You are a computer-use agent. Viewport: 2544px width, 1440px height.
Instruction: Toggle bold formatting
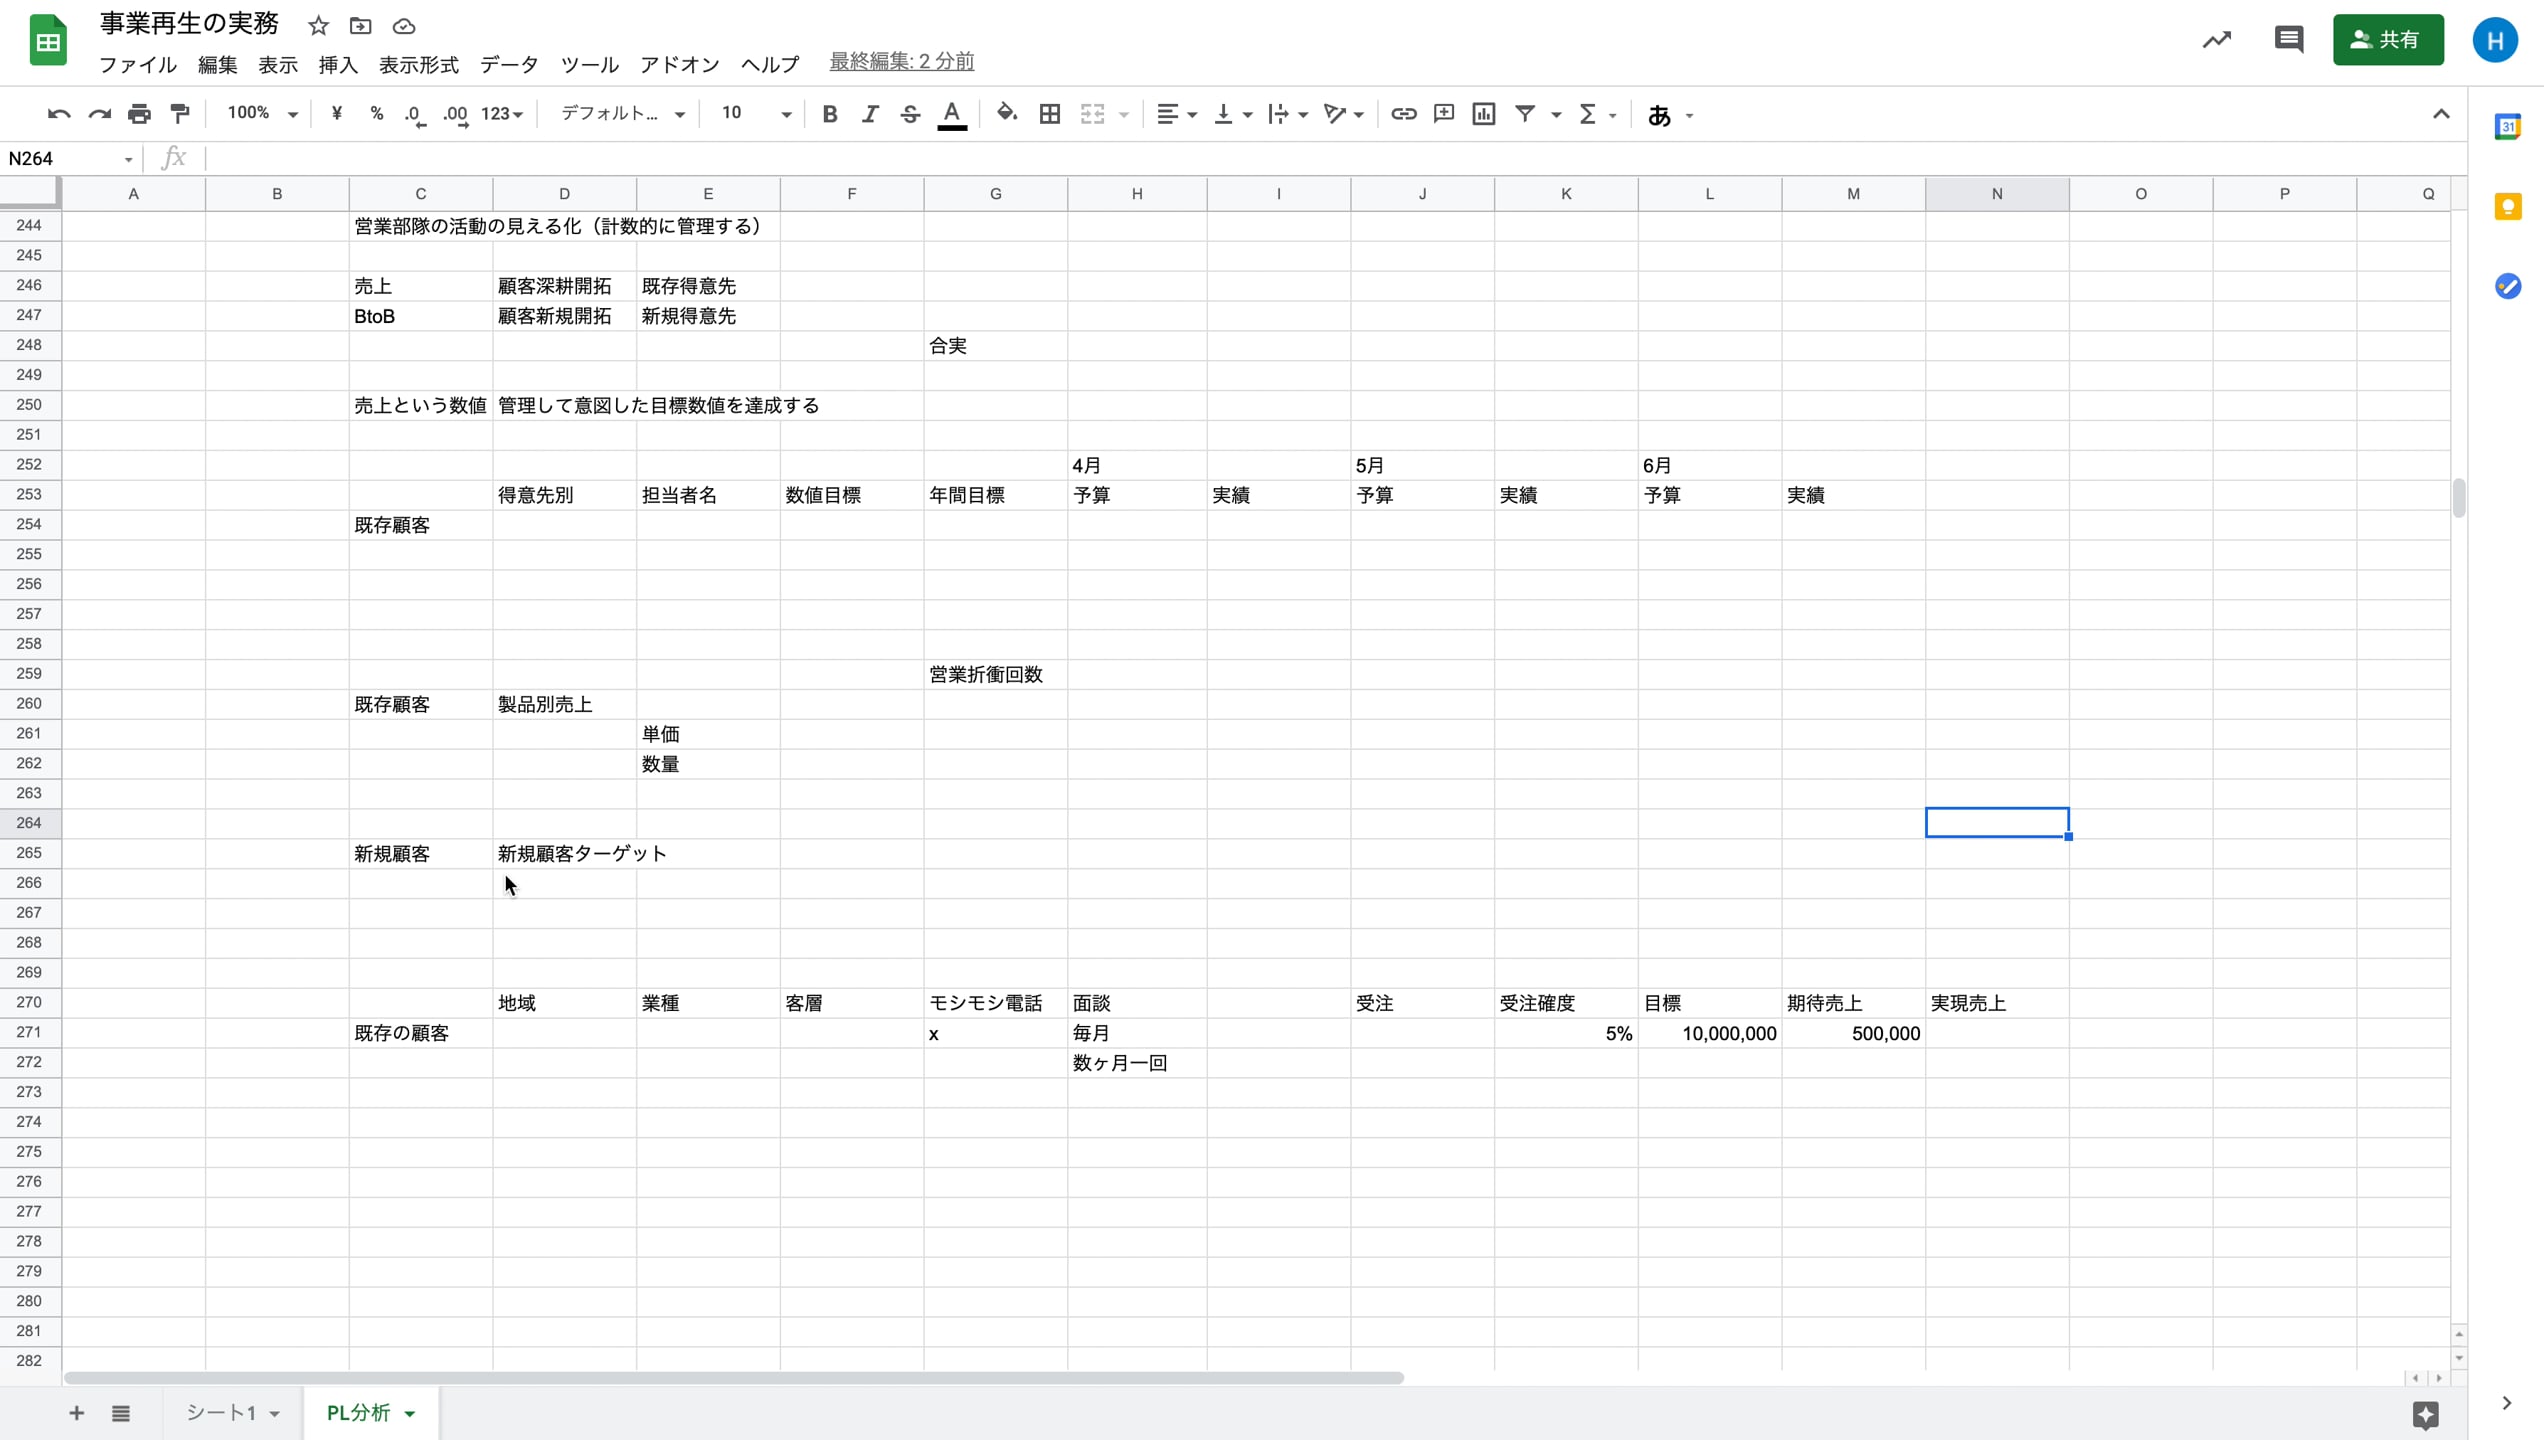(829, 114)
